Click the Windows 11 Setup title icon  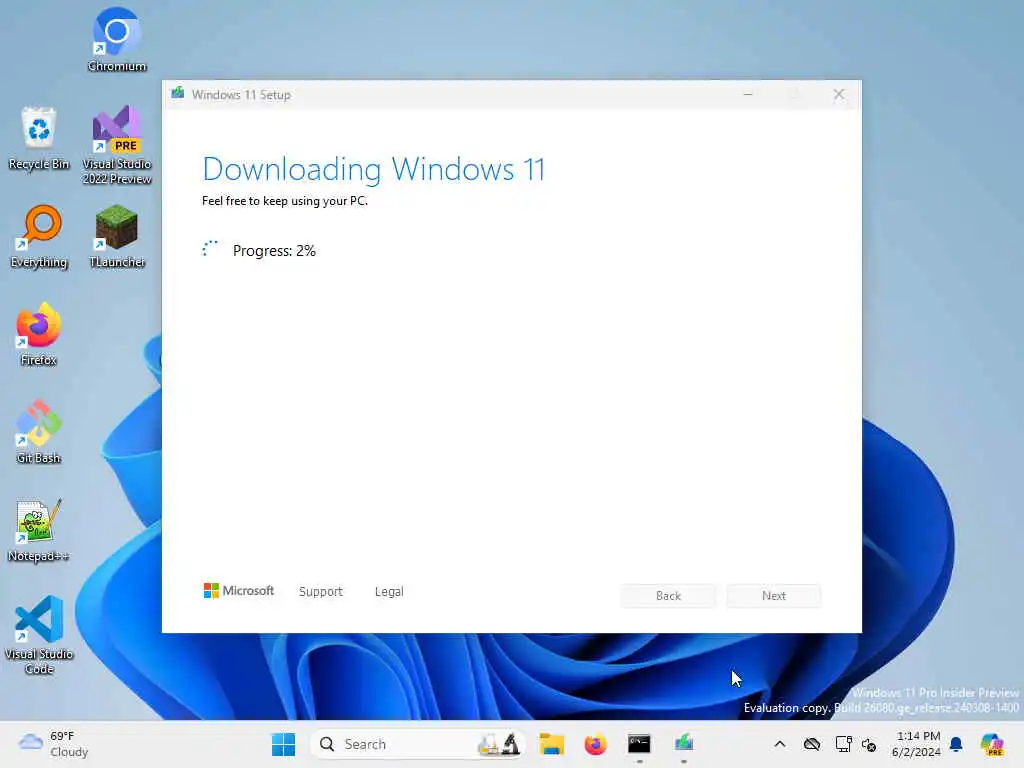pos(178,94)
